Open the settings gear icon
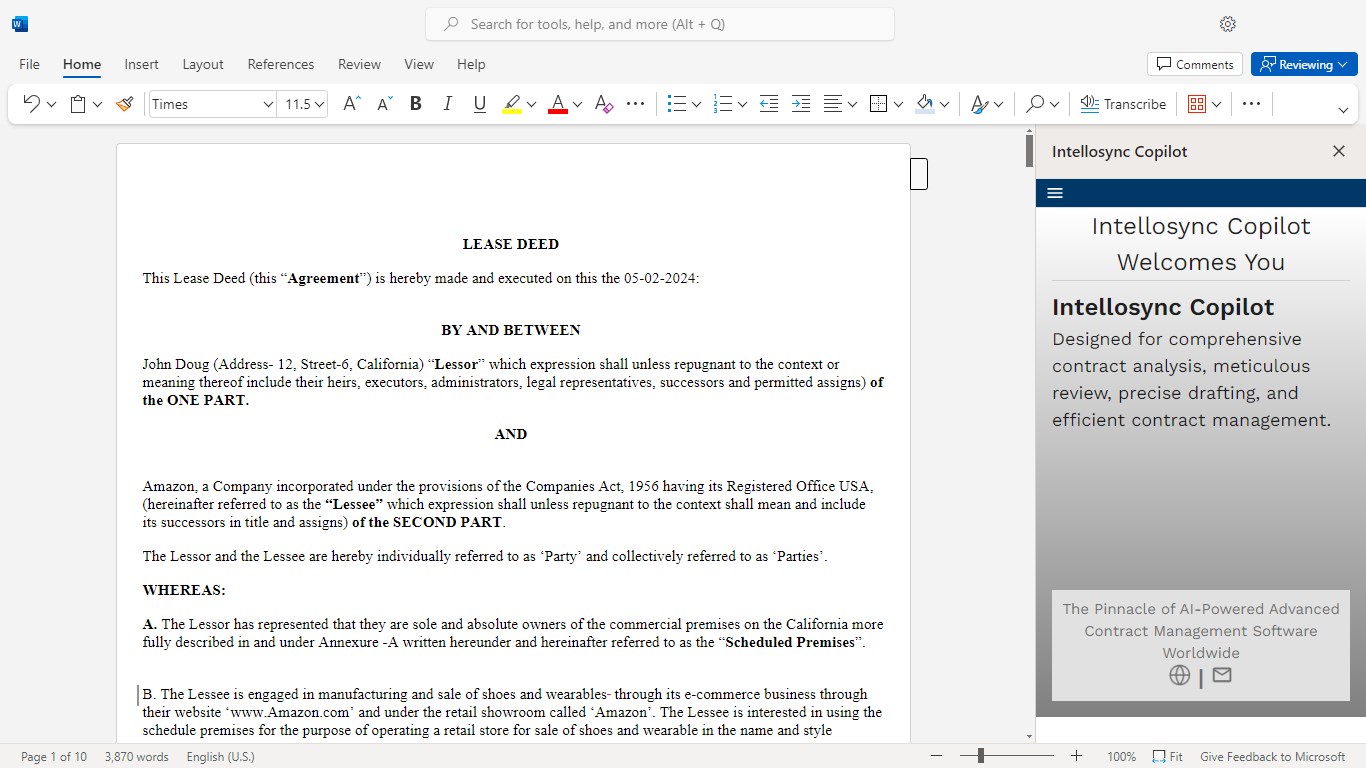This screenshot has width=1366, height=768. point(1228,24)
